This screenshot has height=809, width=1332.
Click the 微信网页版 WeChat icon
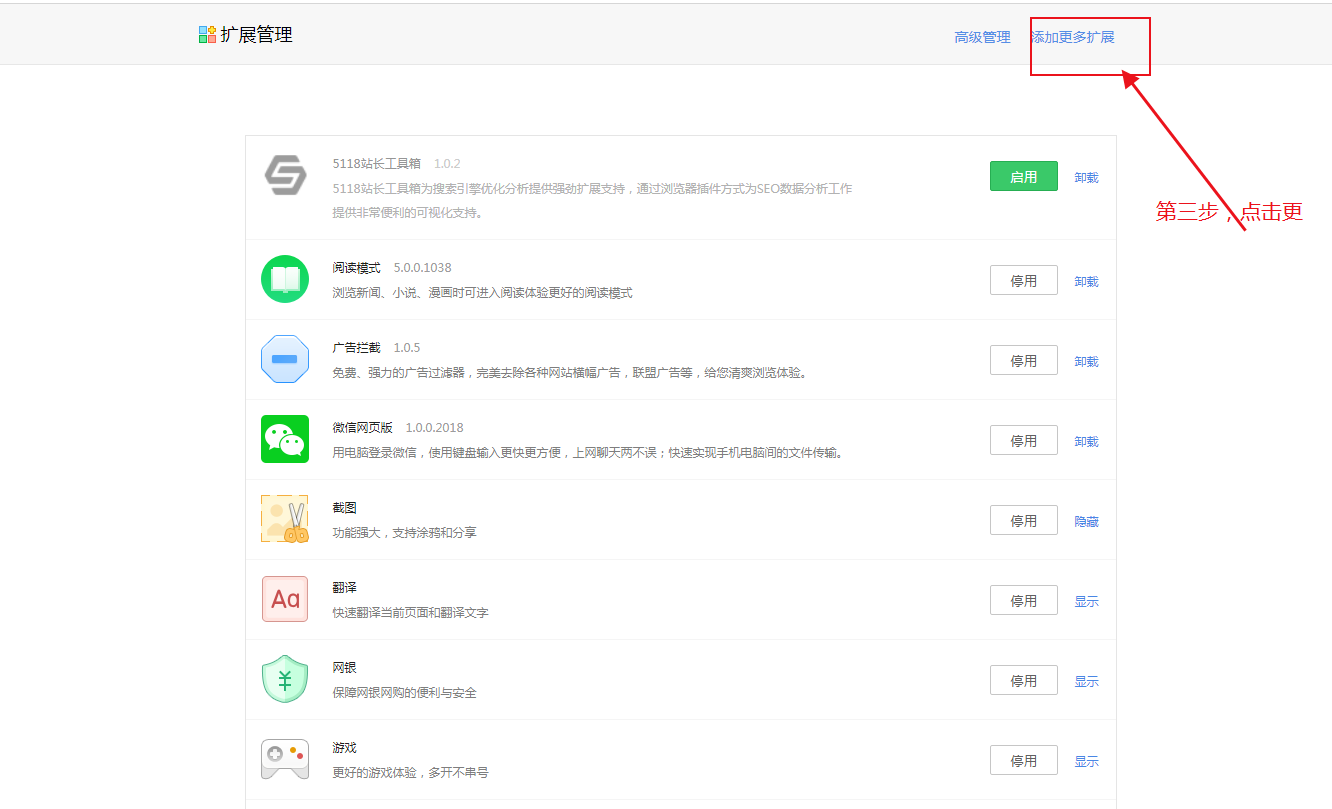[285, 439]
